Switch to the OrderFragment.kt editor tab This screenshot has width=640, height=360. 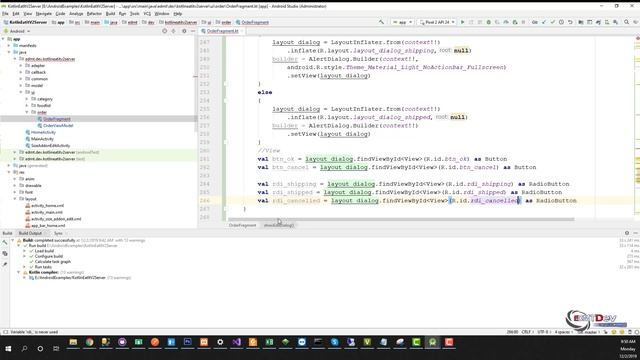click(222, 31)
